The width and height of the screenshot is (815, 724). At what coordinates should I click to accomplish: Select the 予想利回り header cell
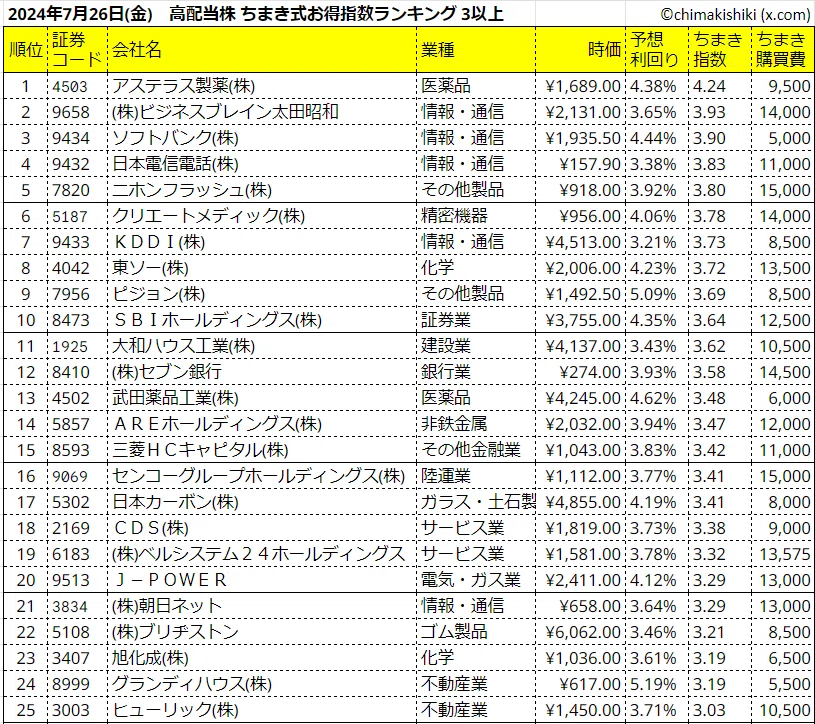point(657,50)
